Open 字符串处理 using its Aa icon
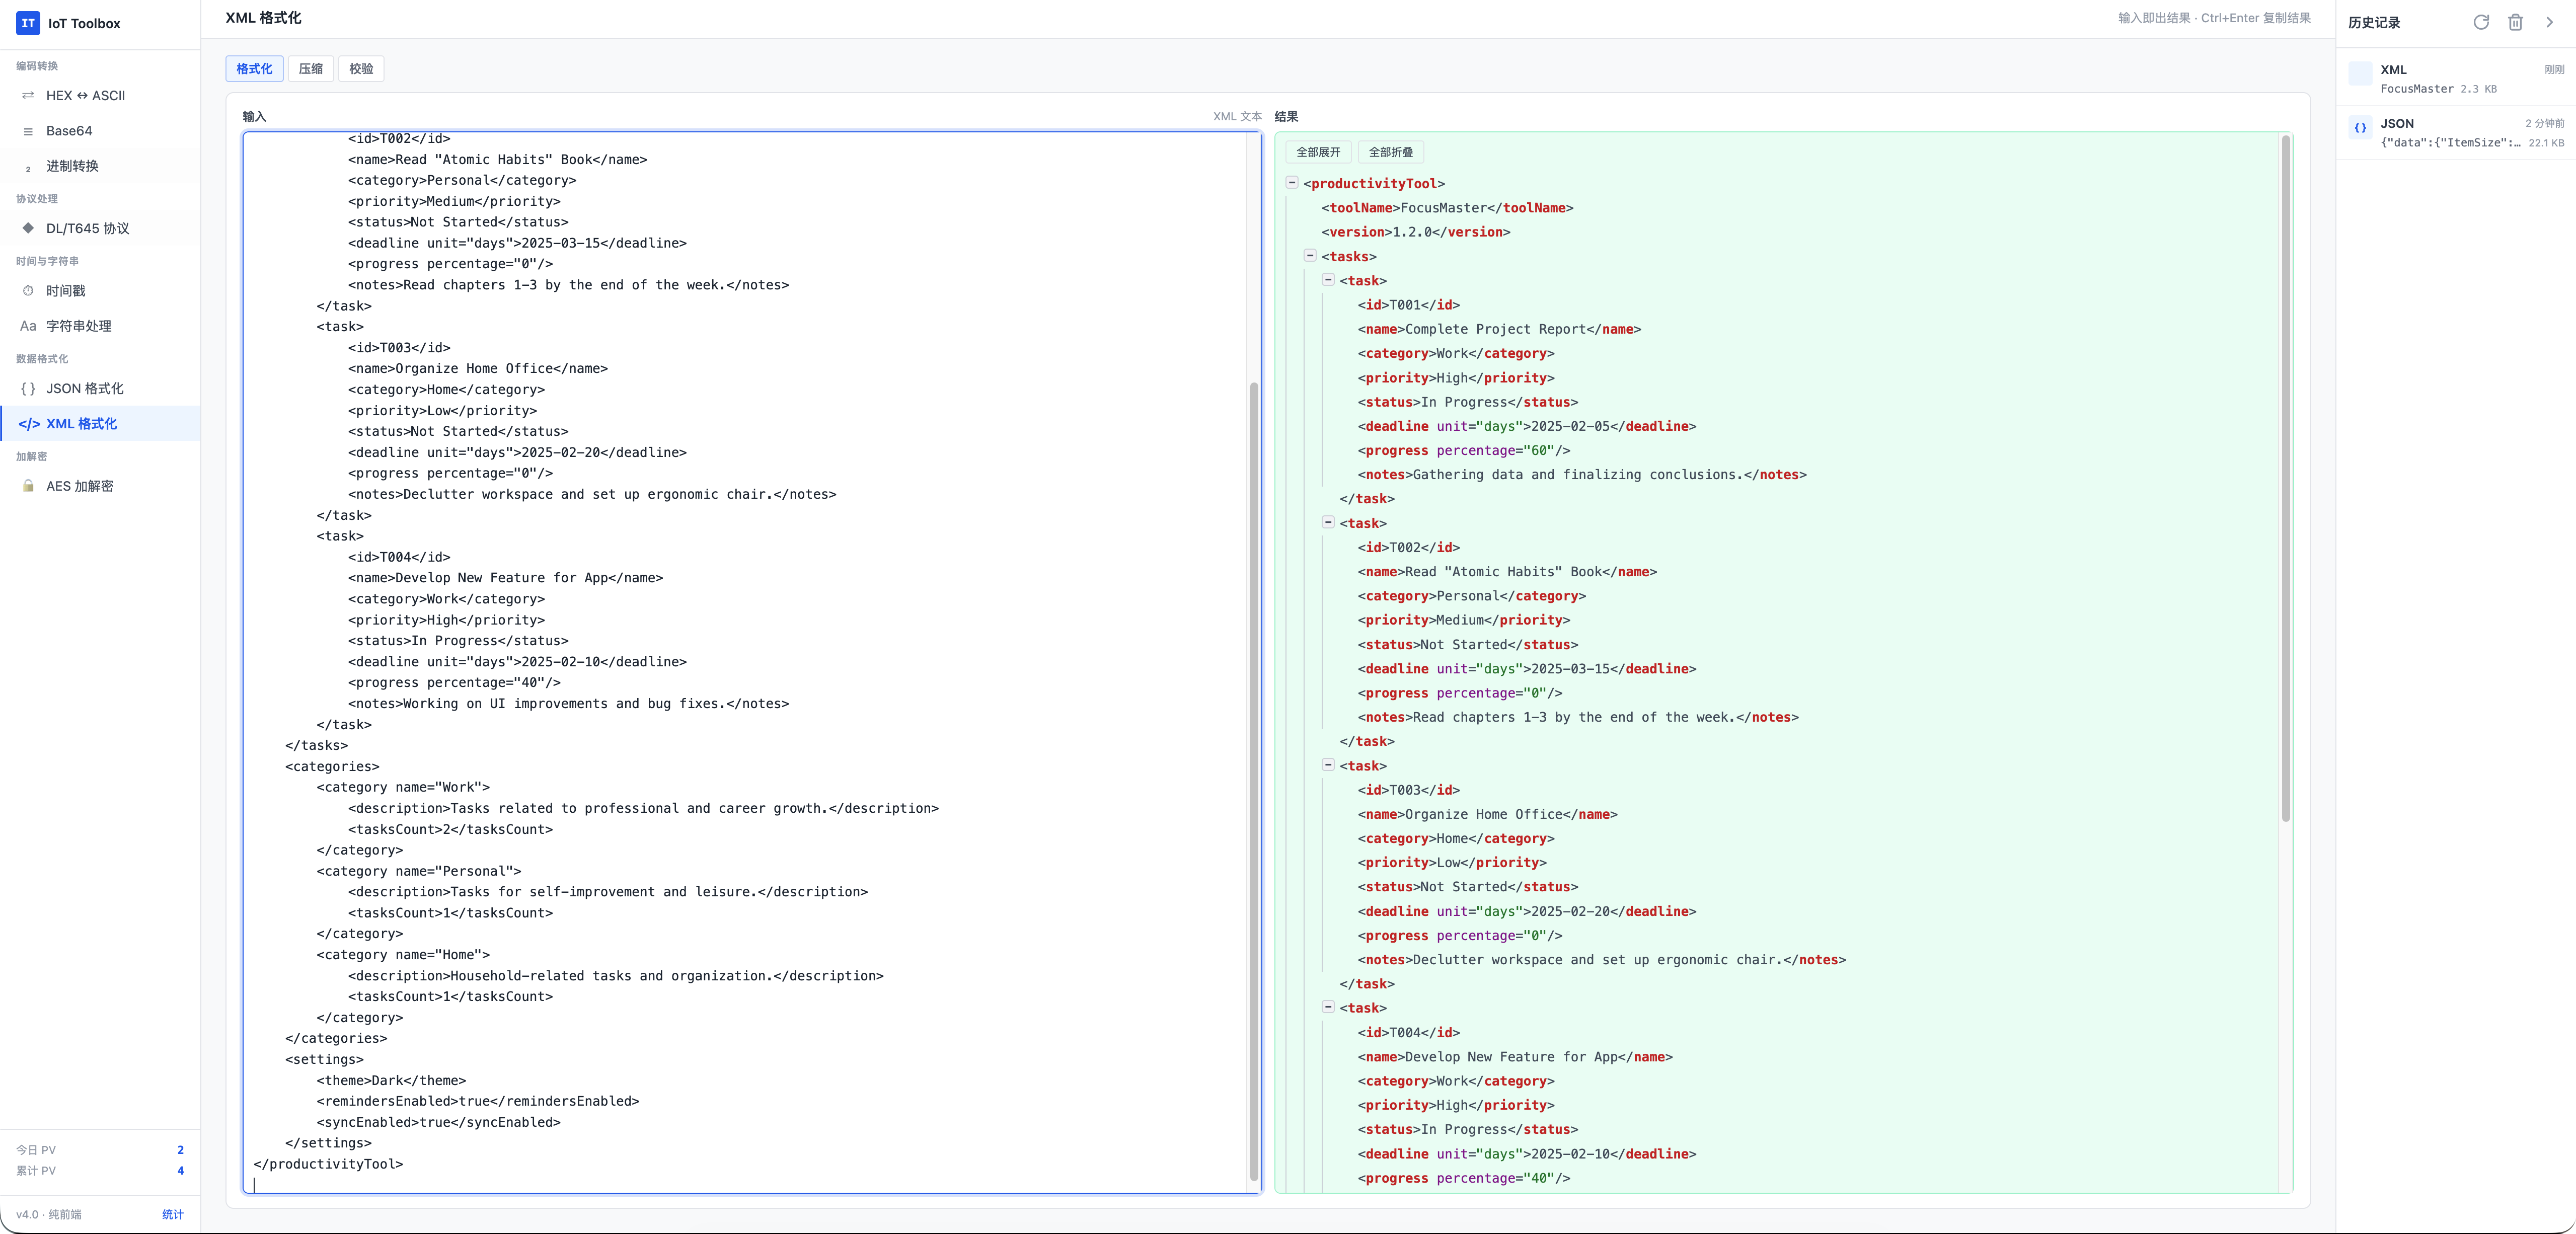This screenshot has width=2576, height=1234. click(28, 326)
